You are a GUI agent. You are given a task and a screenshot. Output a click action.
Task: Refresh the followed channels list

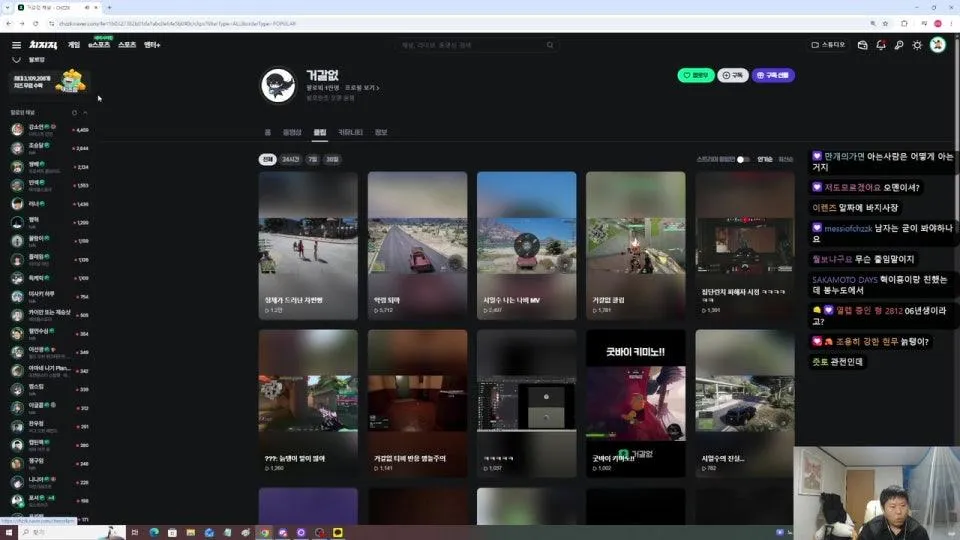pos(74,113)
